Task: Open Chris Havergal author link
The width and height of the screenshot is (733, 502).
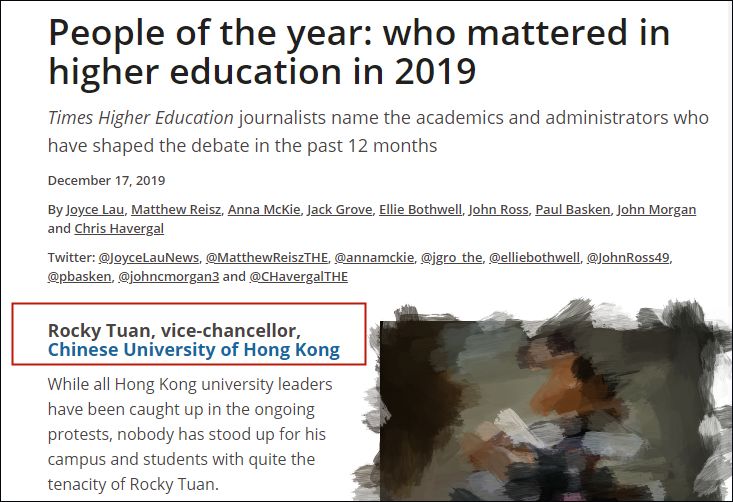Action: (119, 229)
